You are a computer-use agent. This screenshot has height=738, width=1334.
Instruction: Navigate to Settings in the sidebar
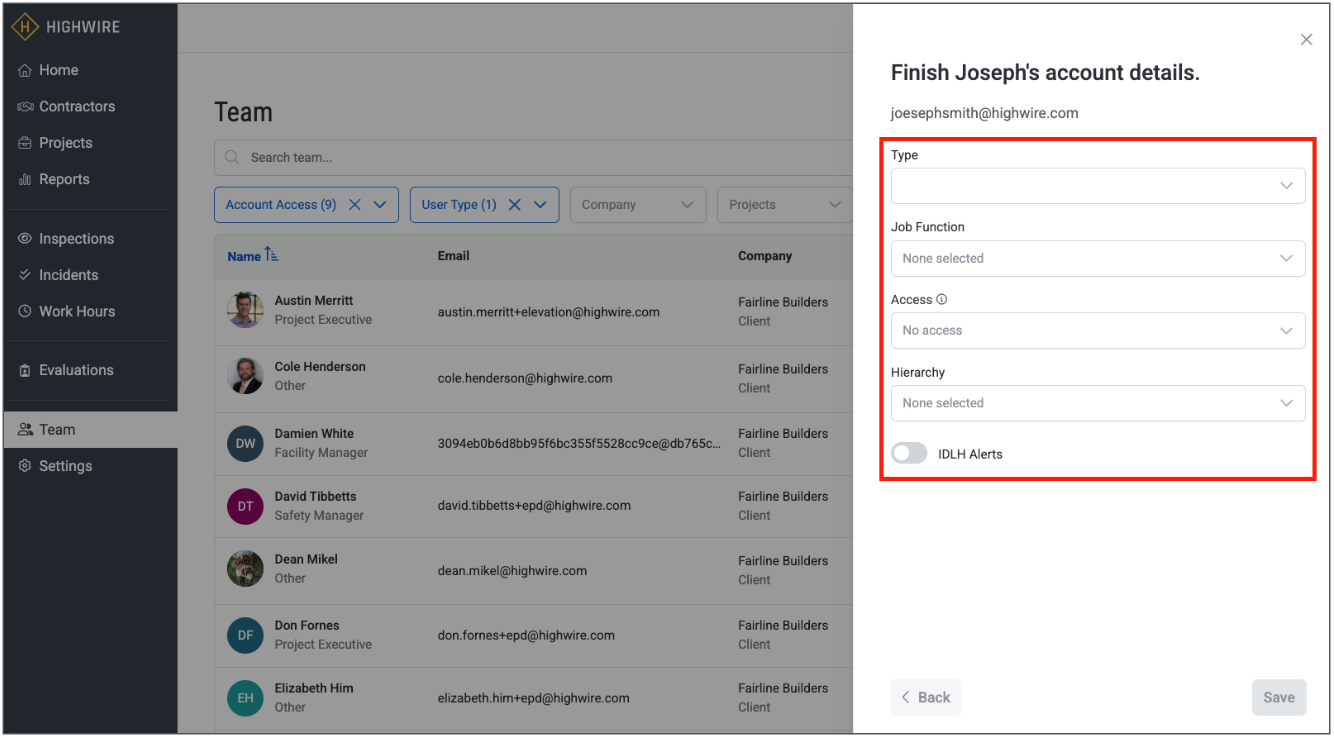(65, 466)
